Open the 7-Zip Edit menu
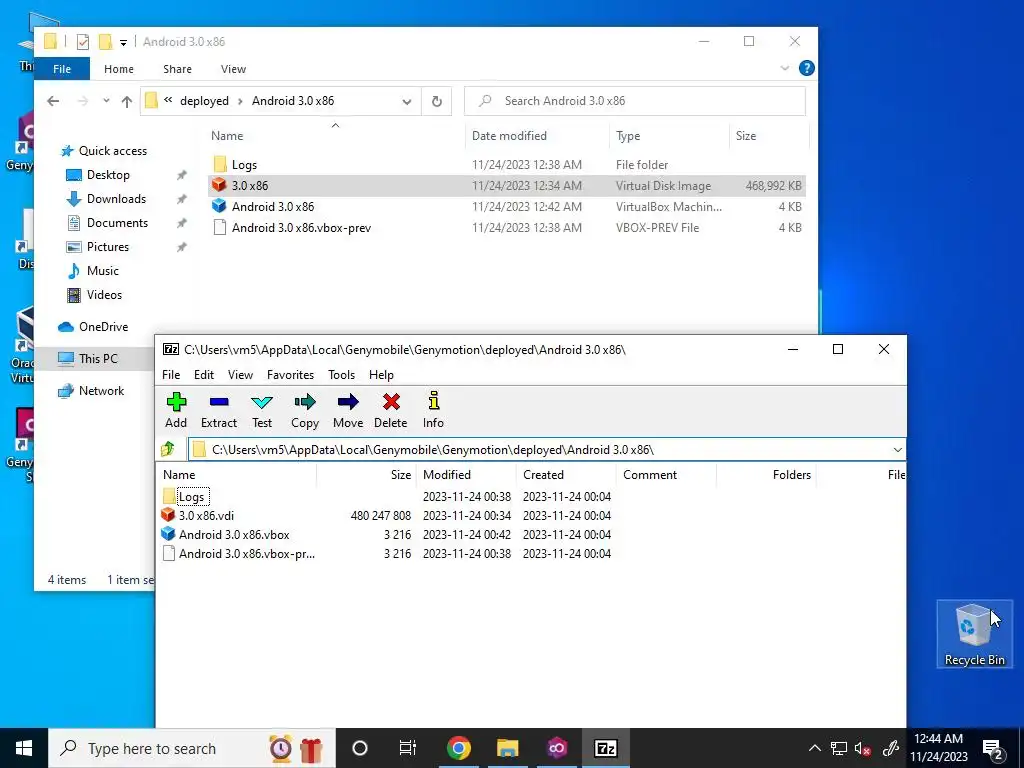 204,375
